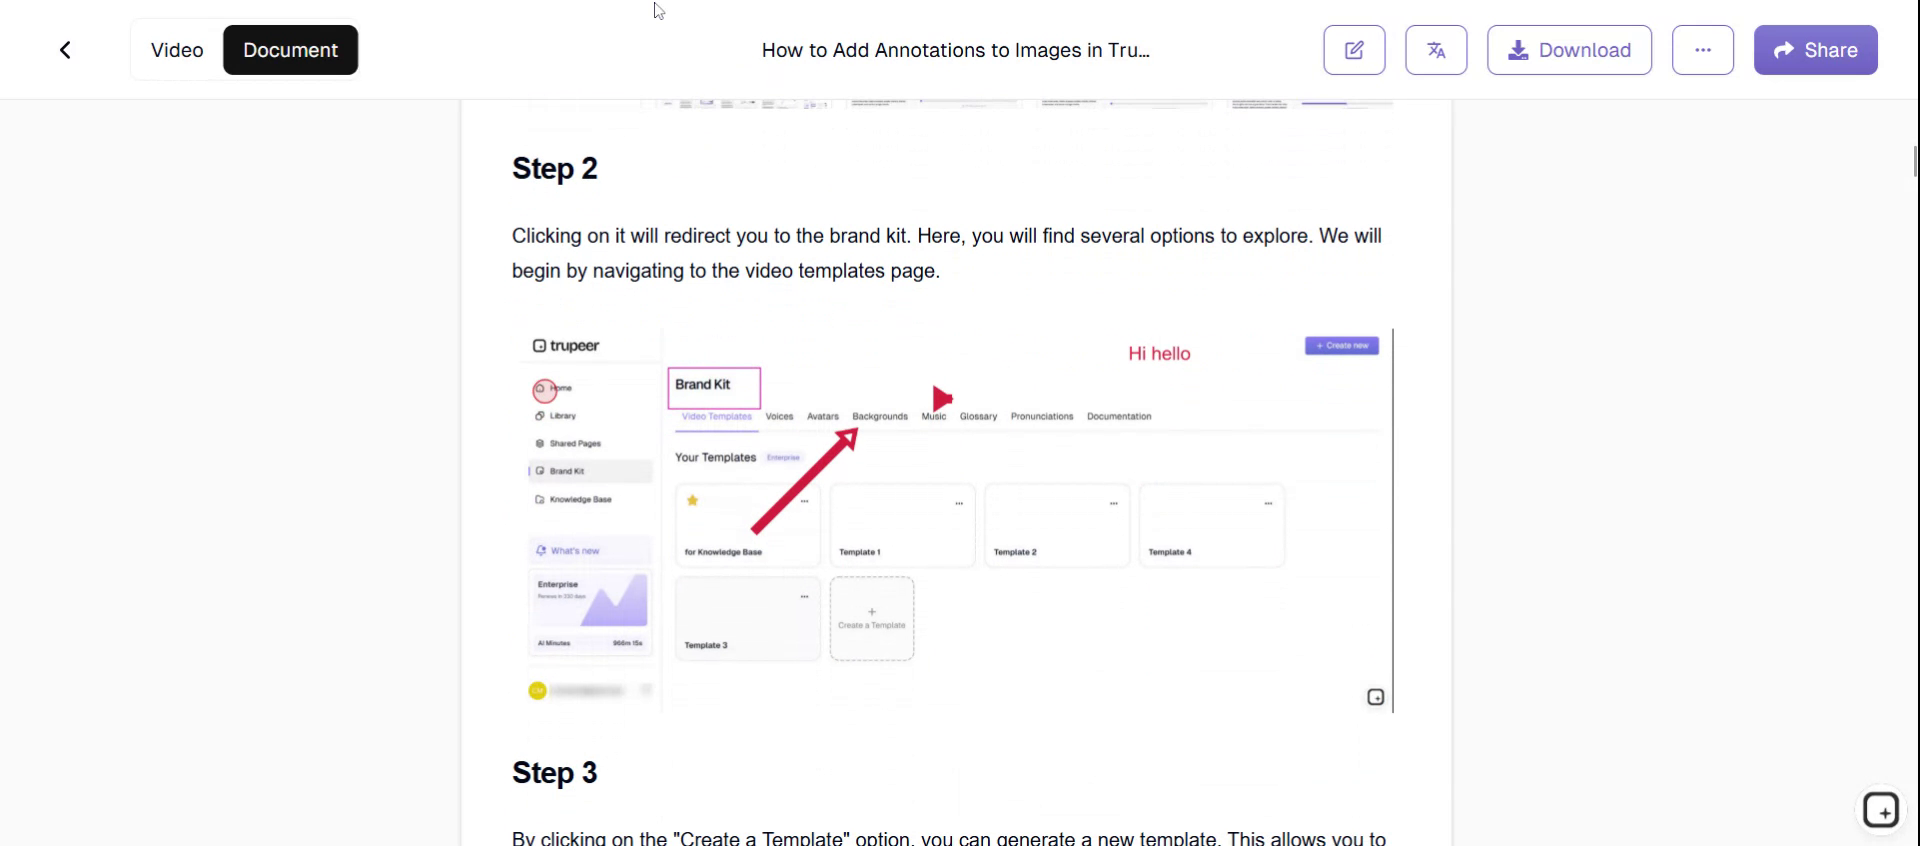Switch to the Video tab
The height and width of the screenshot is (846, 1920).
(177, 50)
